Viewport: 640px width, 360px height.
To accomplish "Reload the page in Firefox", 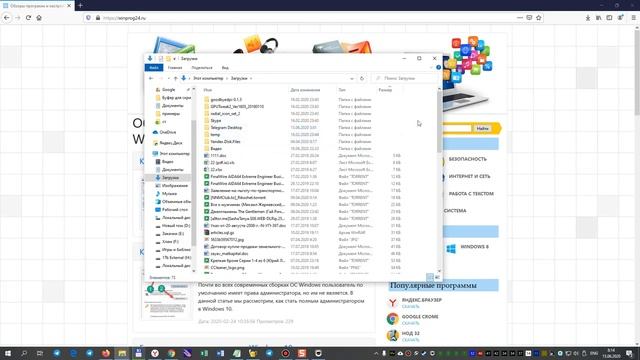I will pos(28,18).
